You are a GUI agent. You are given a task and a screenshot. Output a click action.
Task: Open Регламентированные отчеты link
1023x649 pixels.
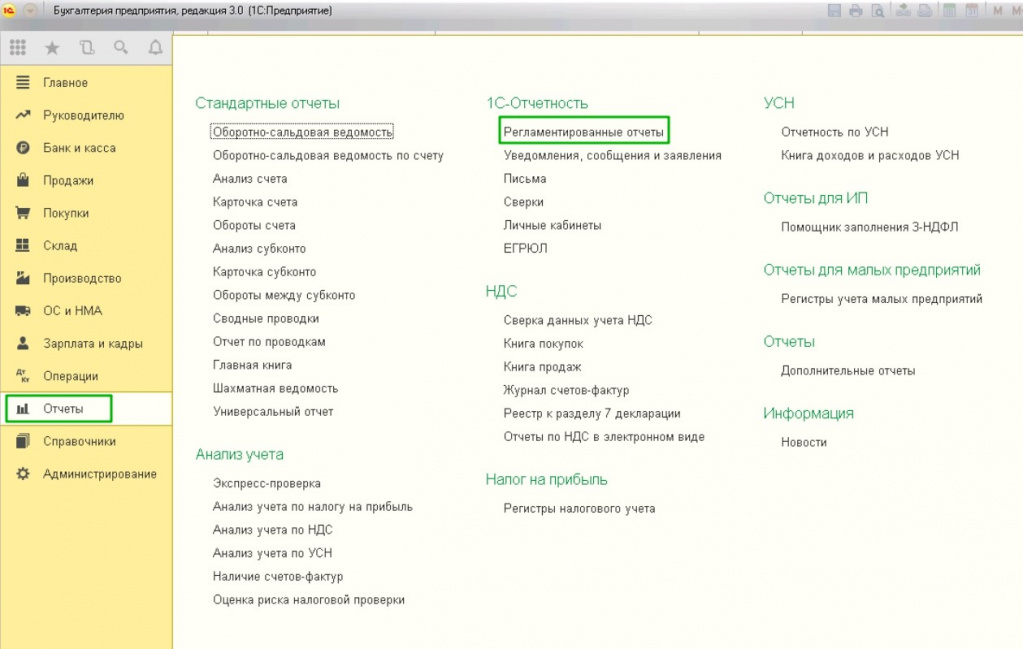[x=583, y=132]
